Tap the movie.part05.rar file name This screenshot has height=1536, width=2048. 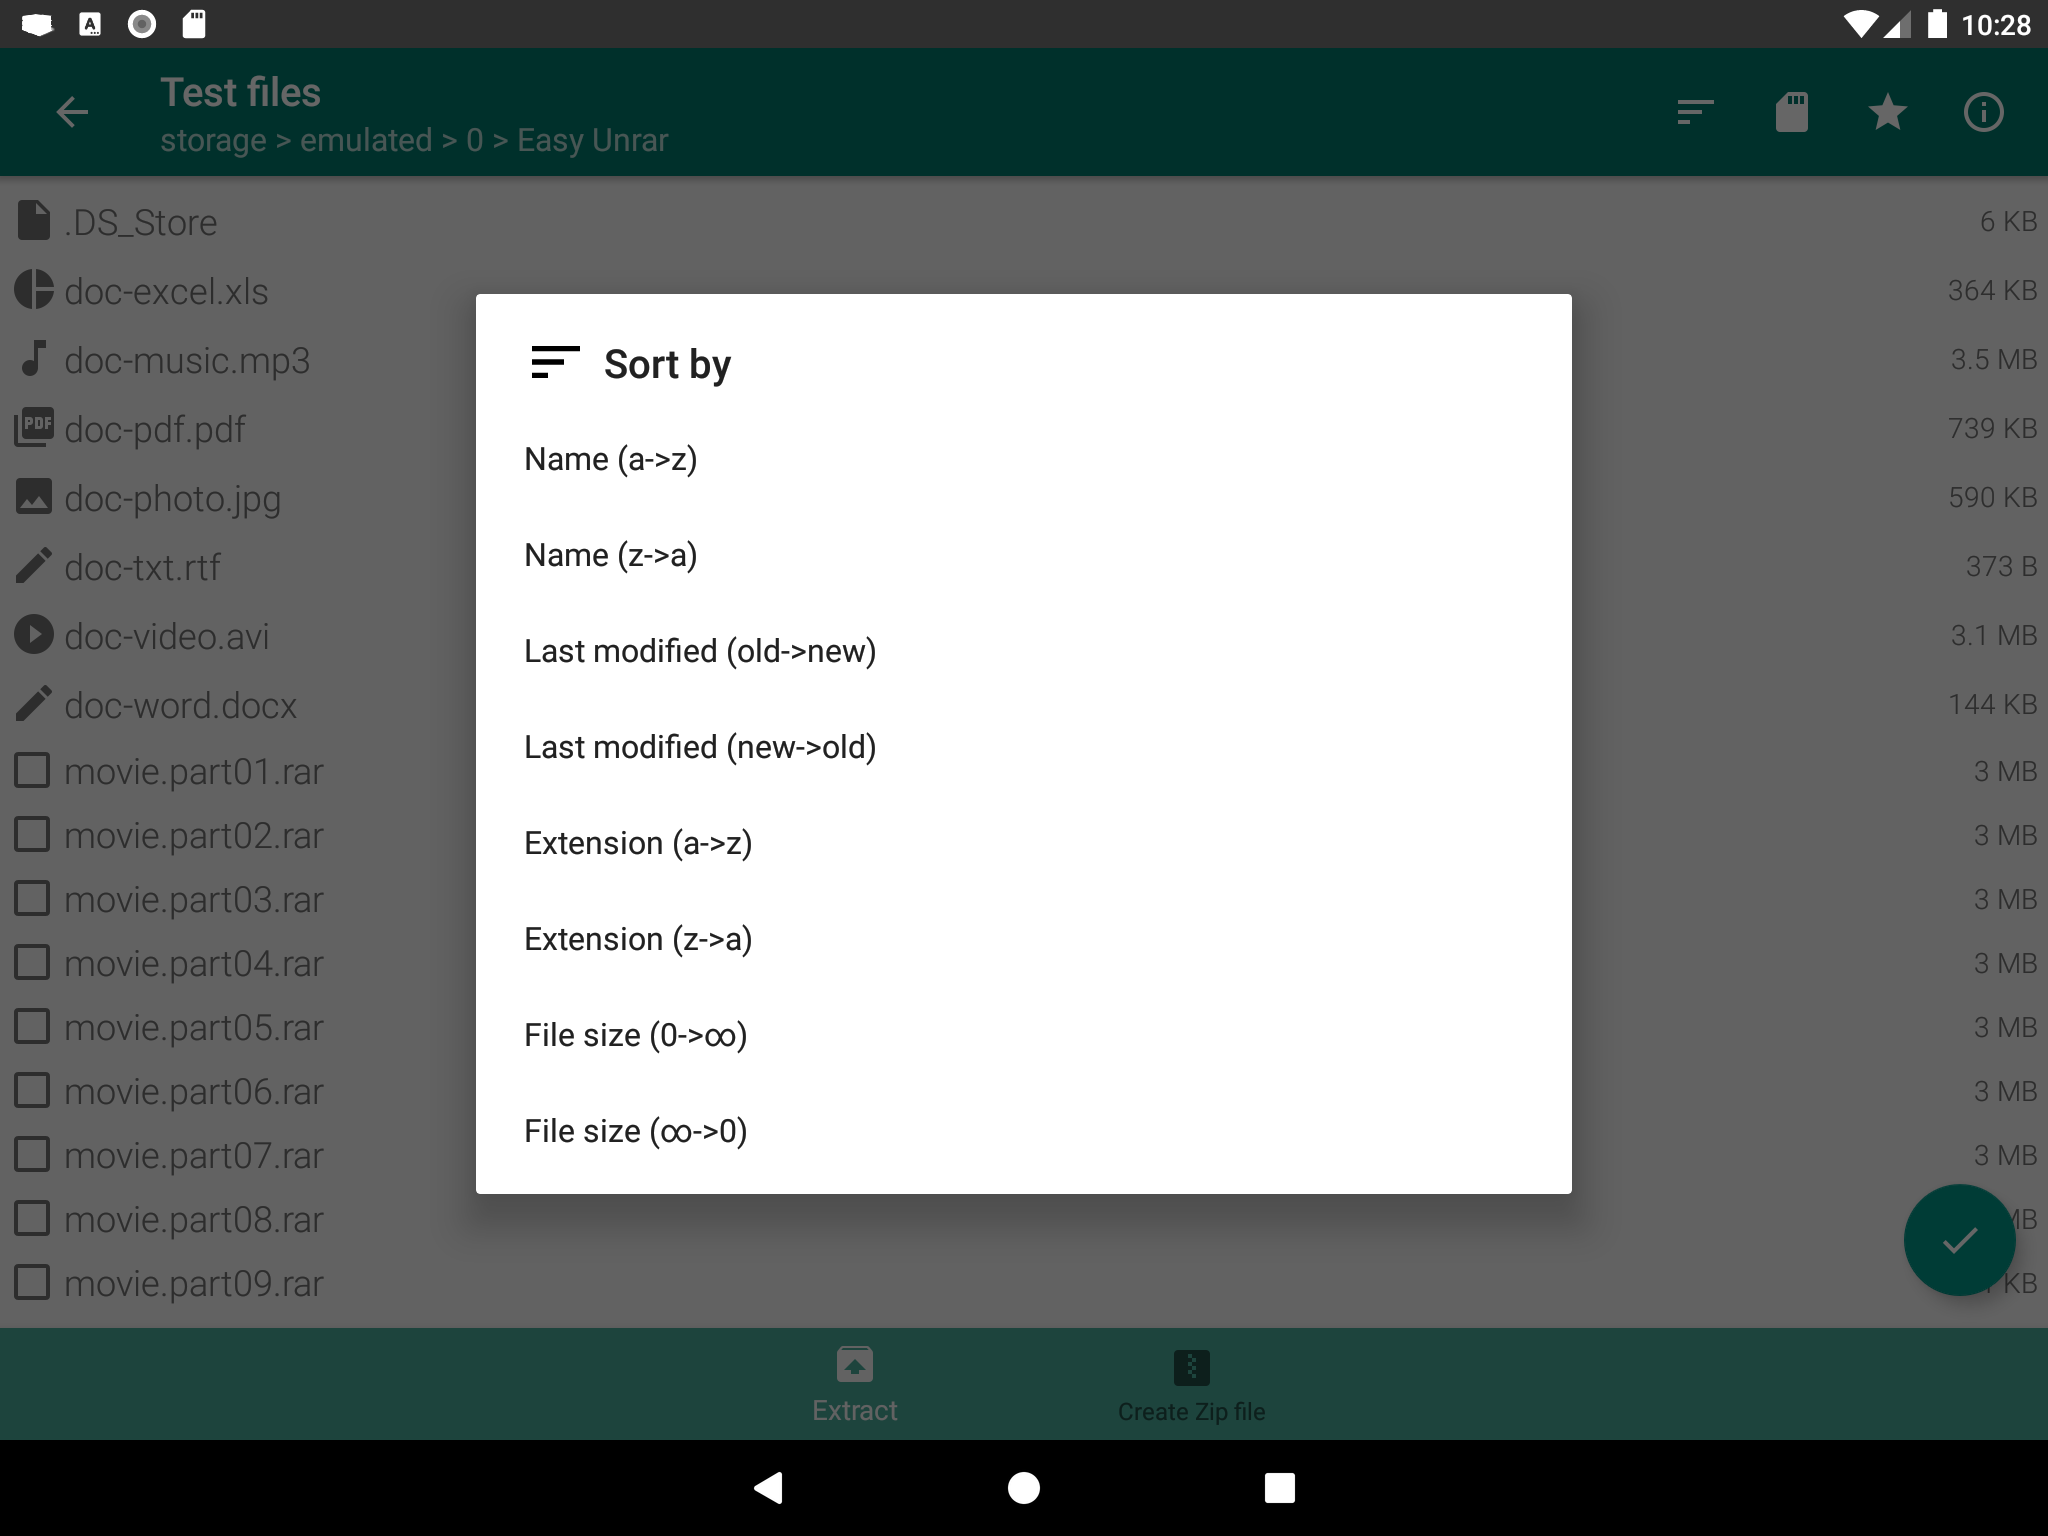pos(194,1028)
